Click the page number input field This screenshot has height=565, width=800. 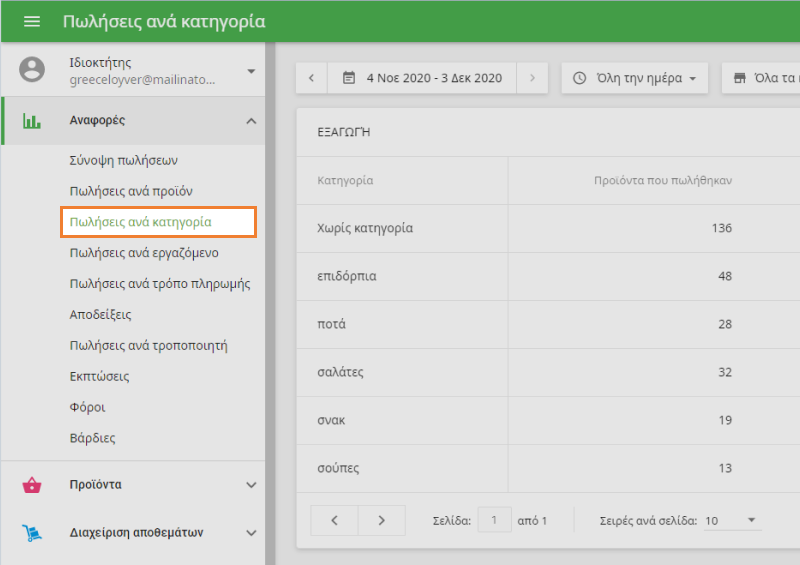pyautogui.click(x=494, y=521)
